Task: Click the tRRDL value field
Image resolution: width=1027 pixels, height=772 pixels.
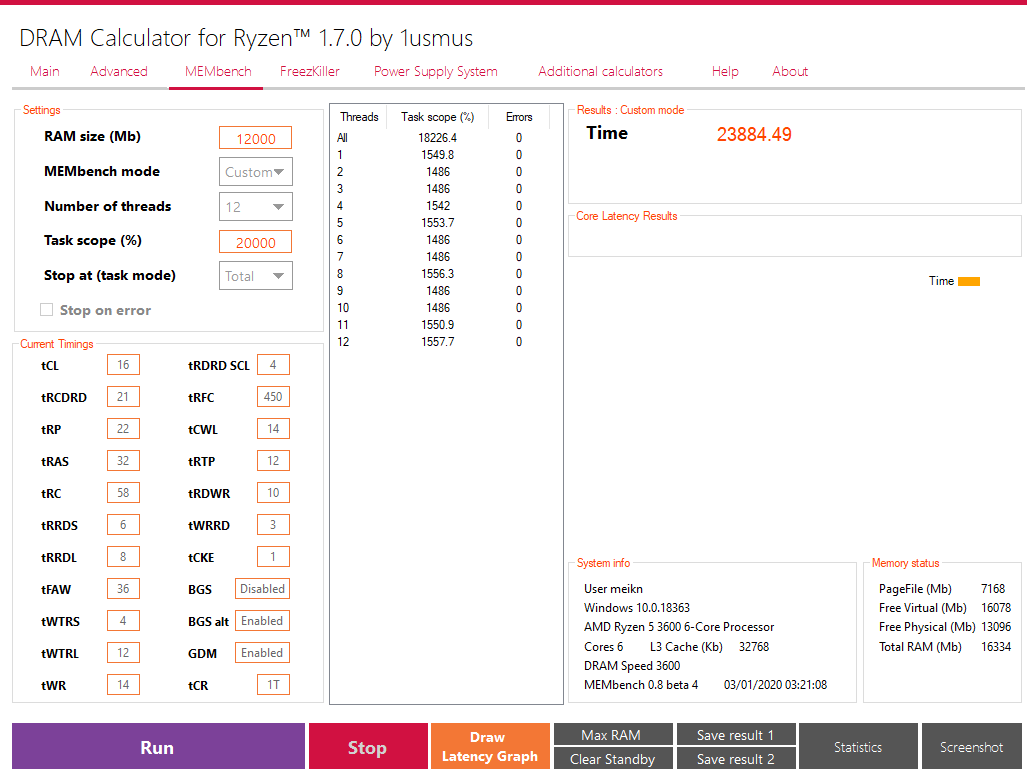Action: [123, 557]
